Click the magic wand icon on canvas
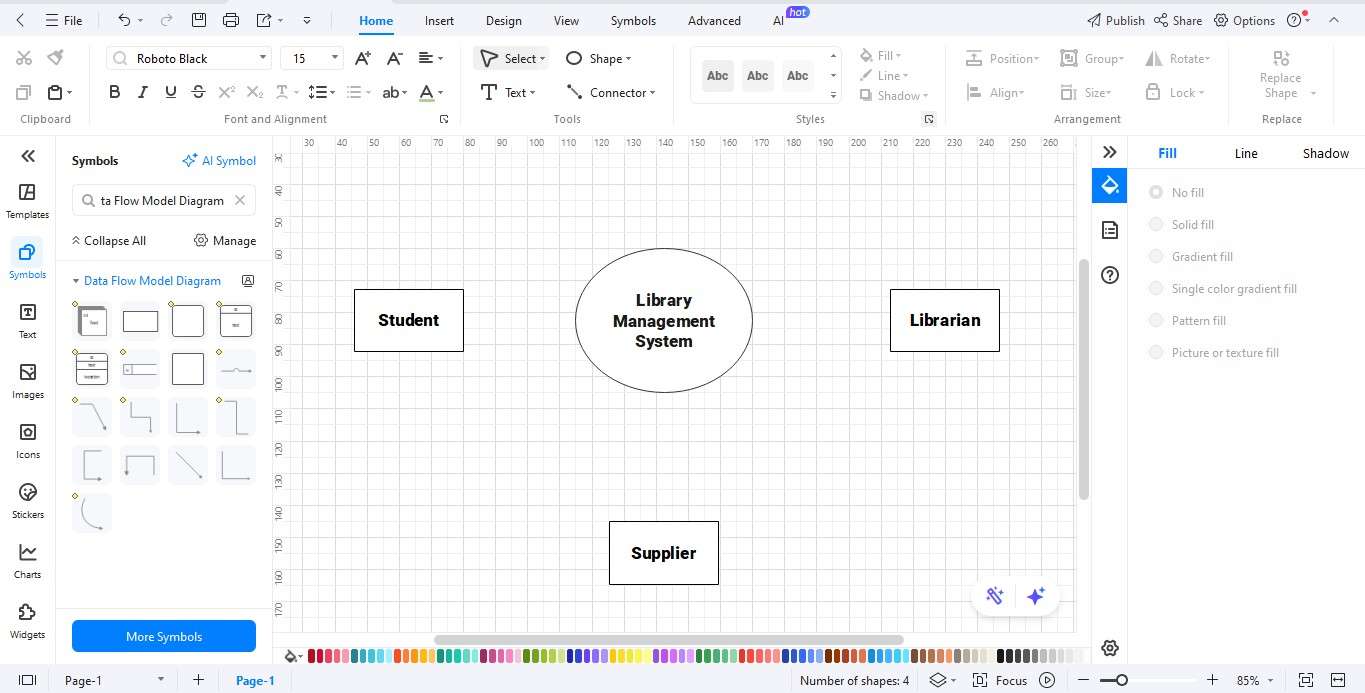1365x693 pixels. [x=994, y=596]
